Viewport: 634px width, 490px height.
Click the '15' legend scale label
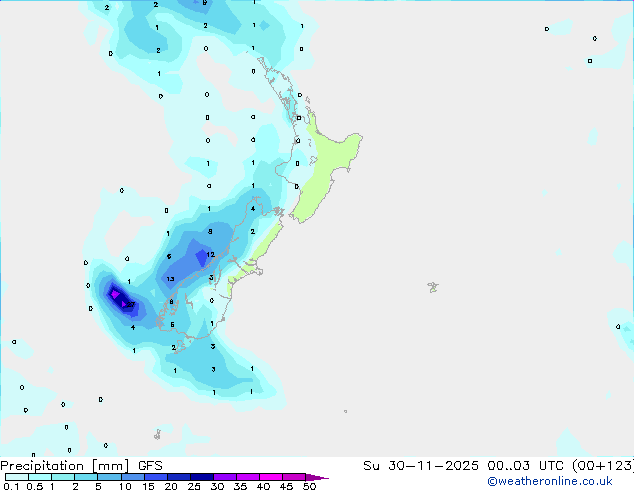pos(148,486)
